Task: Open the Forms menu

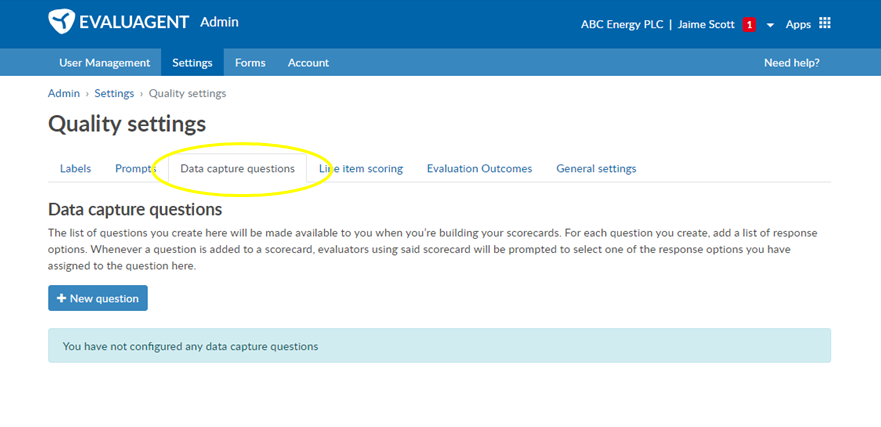Action: tap(250, 62)
